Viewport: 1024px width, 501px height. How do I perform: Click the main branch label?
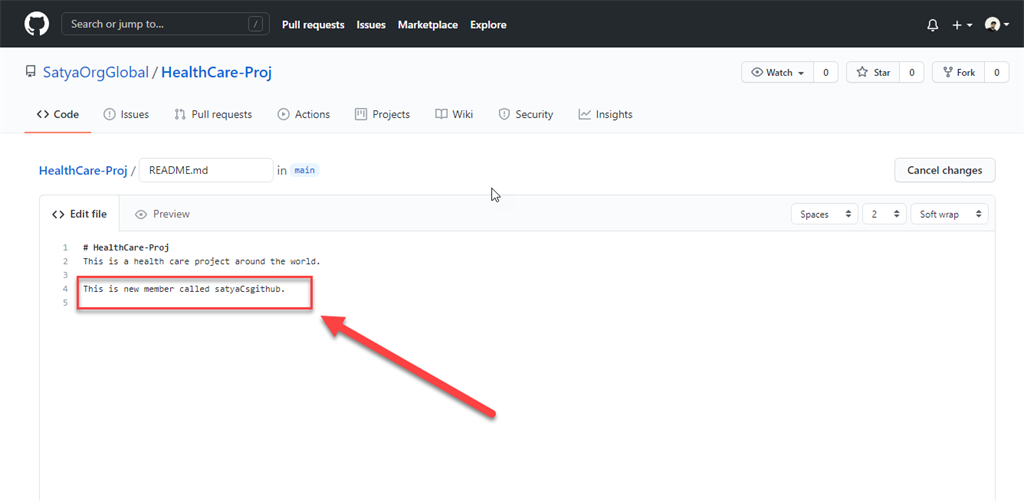[304, 170]
